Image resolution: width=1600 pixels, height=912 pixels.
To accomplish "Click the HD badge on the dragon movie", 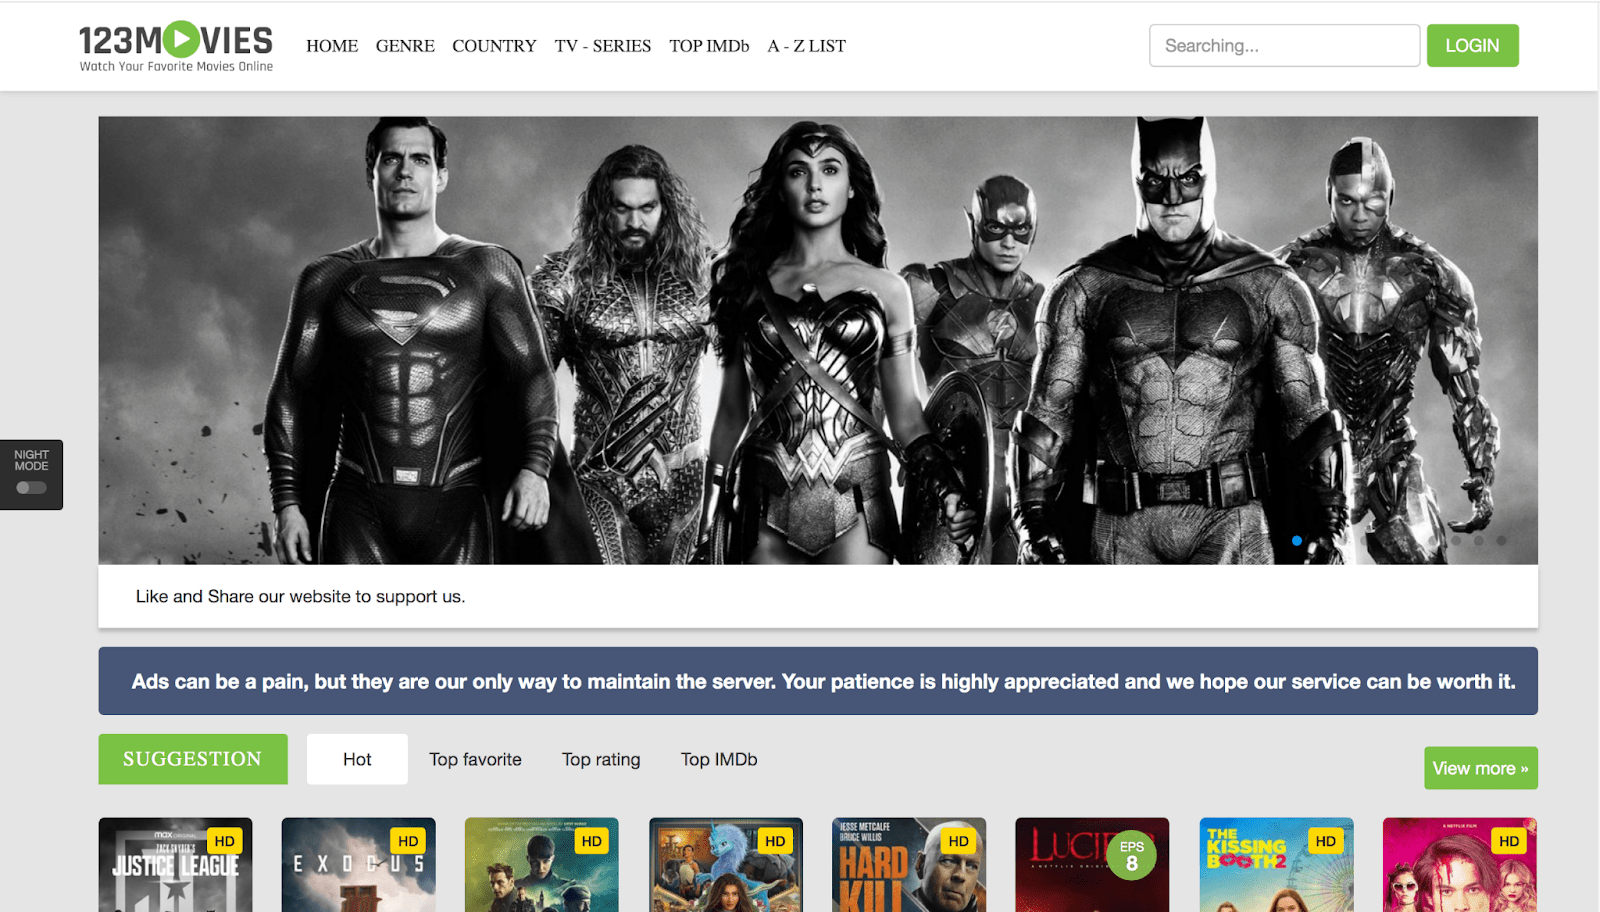I will 775,841.
